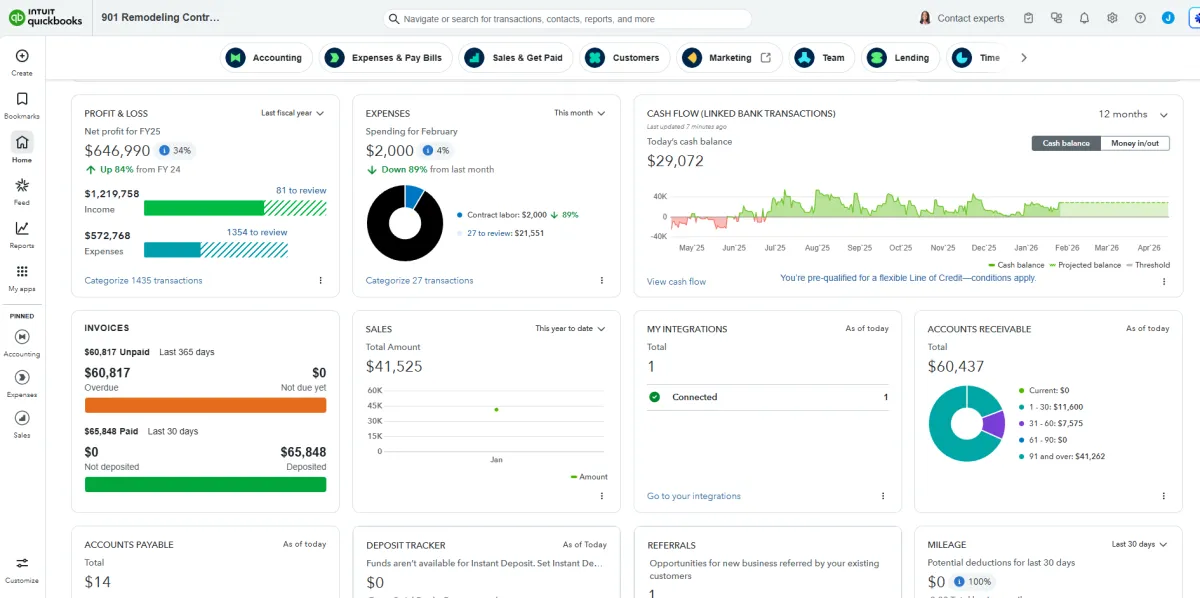Expand the This month expenses dropdown
The height and width of the screenshot is (598, 1200).
[x=579, y=113]
